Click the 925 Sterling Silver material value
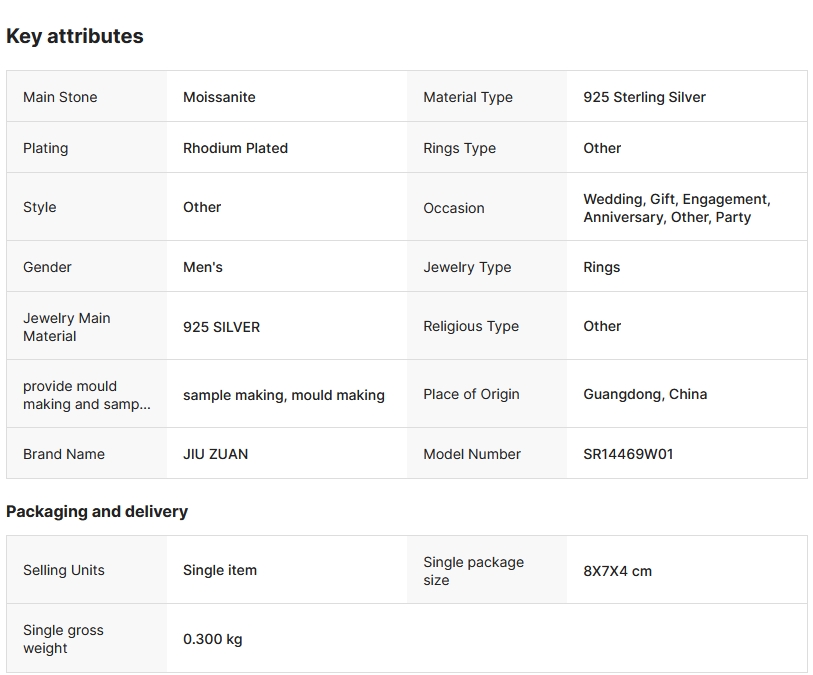The width and height of the screenshot is (813, 675). tap(644, 97)
